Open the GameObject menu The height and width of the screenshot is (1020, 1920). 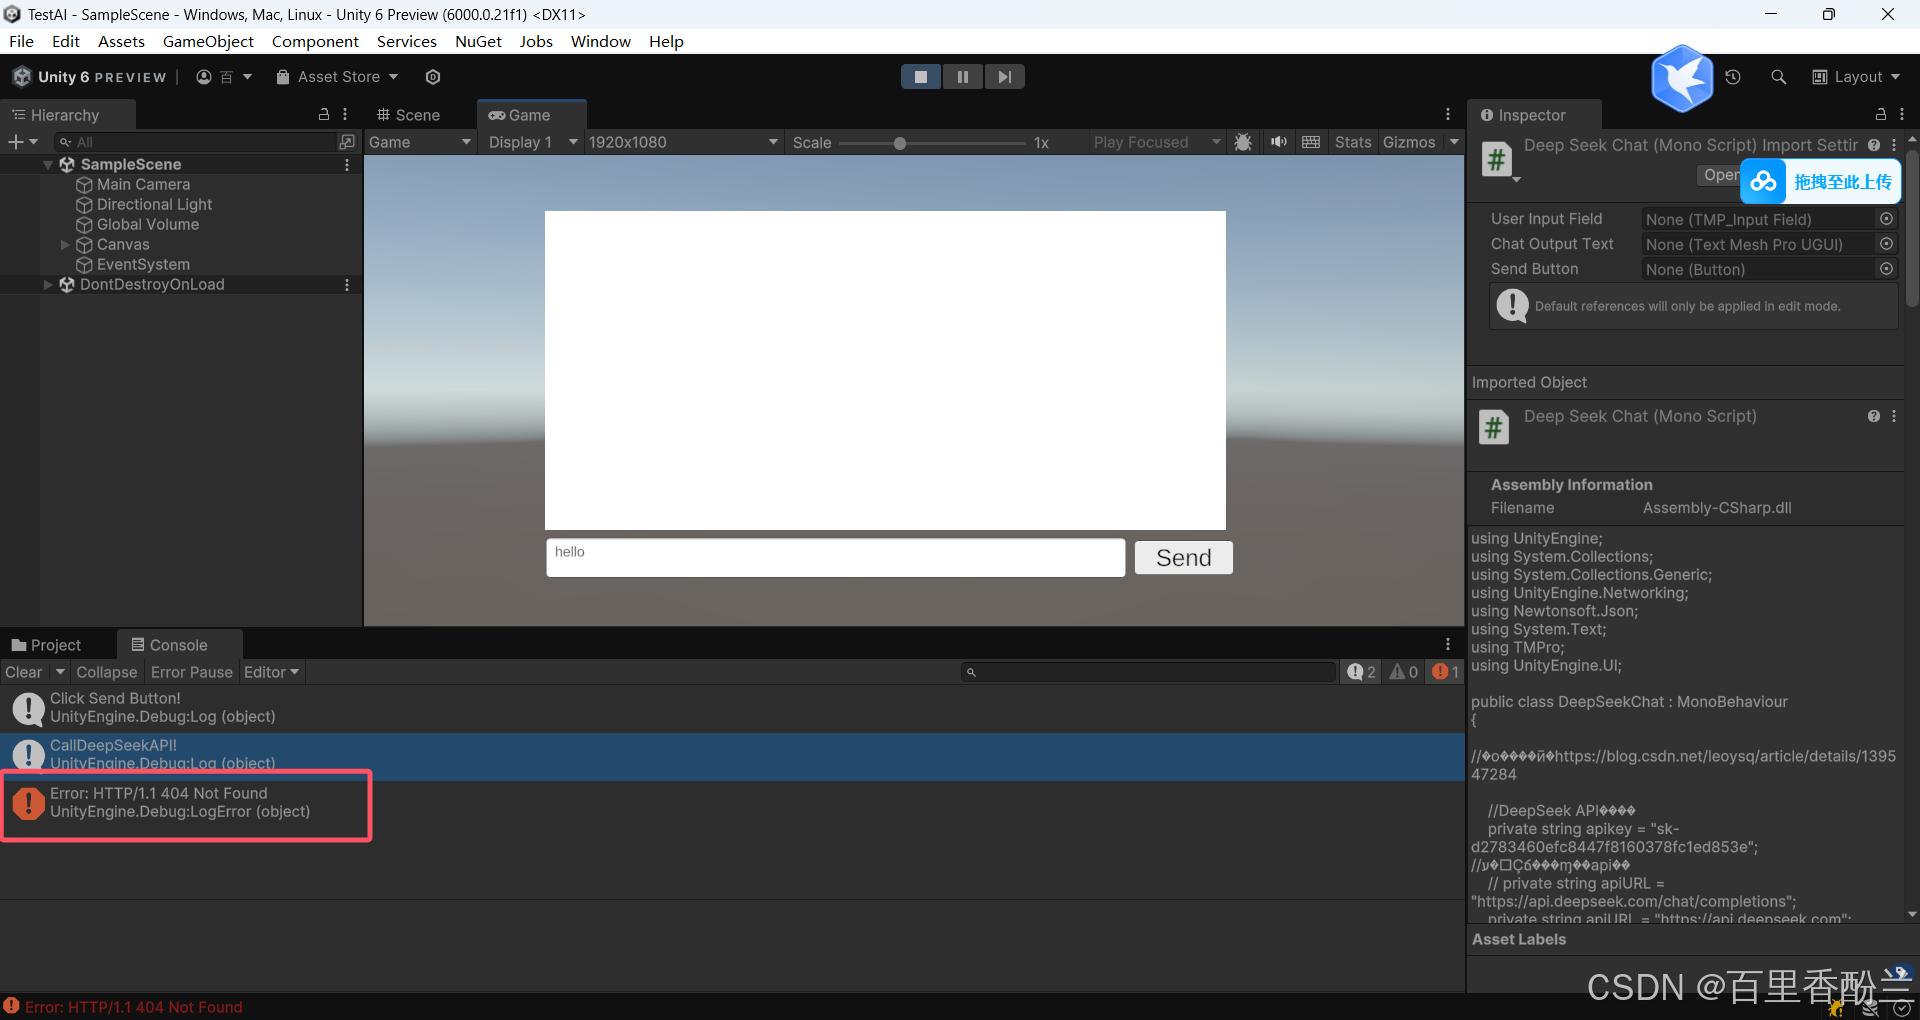pyautogui.click(x=208, y=41)
